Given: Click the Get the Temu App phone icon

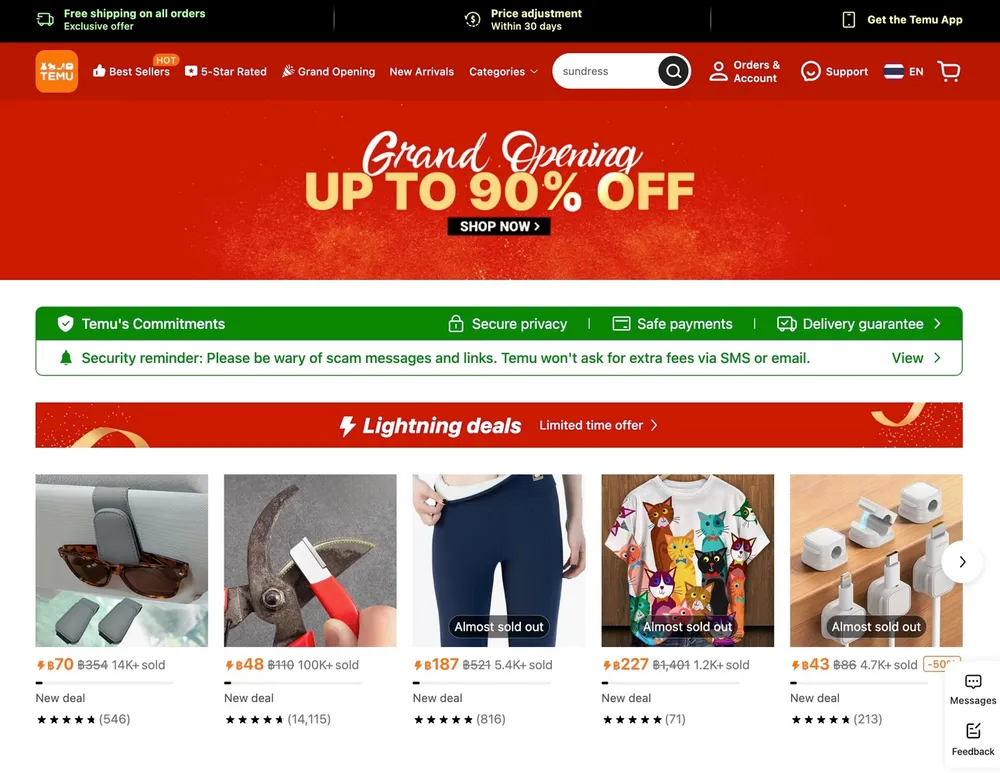Looking at the screenshot, I should pos(848,20).
